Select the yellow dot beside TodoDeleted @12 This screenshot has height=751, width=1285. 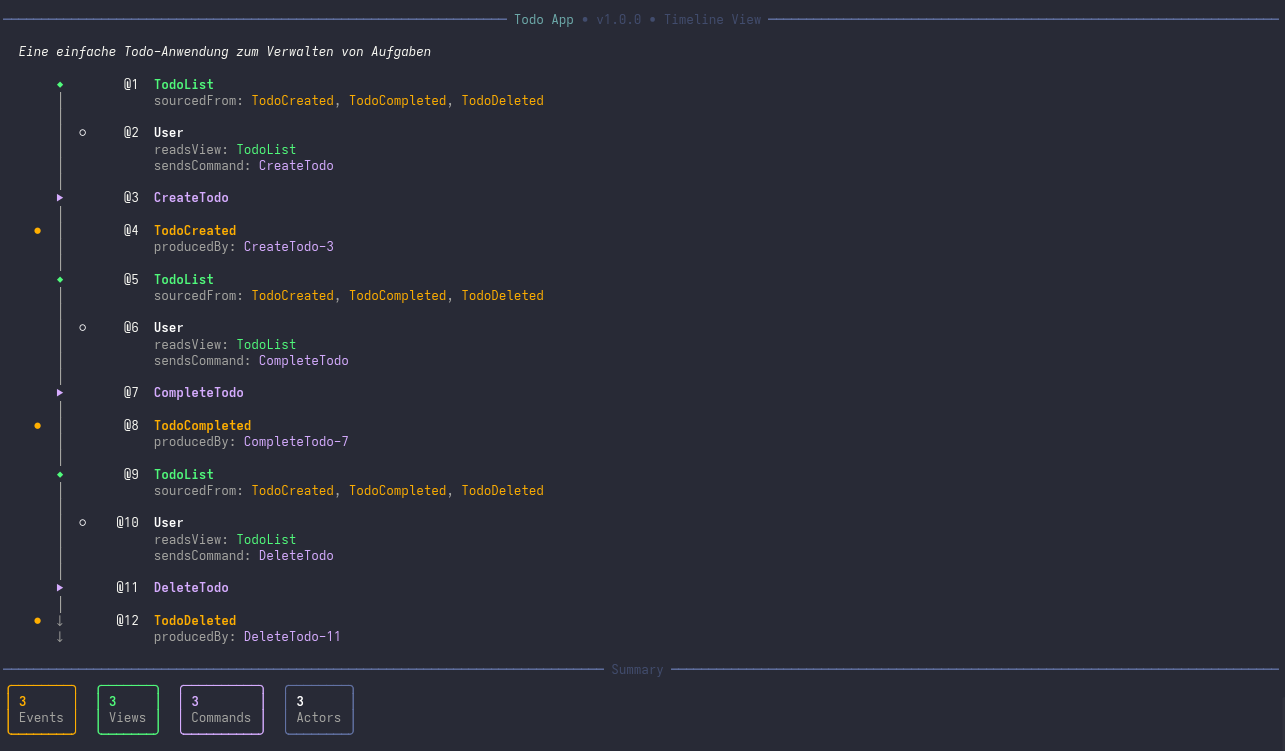pos(37,620)
